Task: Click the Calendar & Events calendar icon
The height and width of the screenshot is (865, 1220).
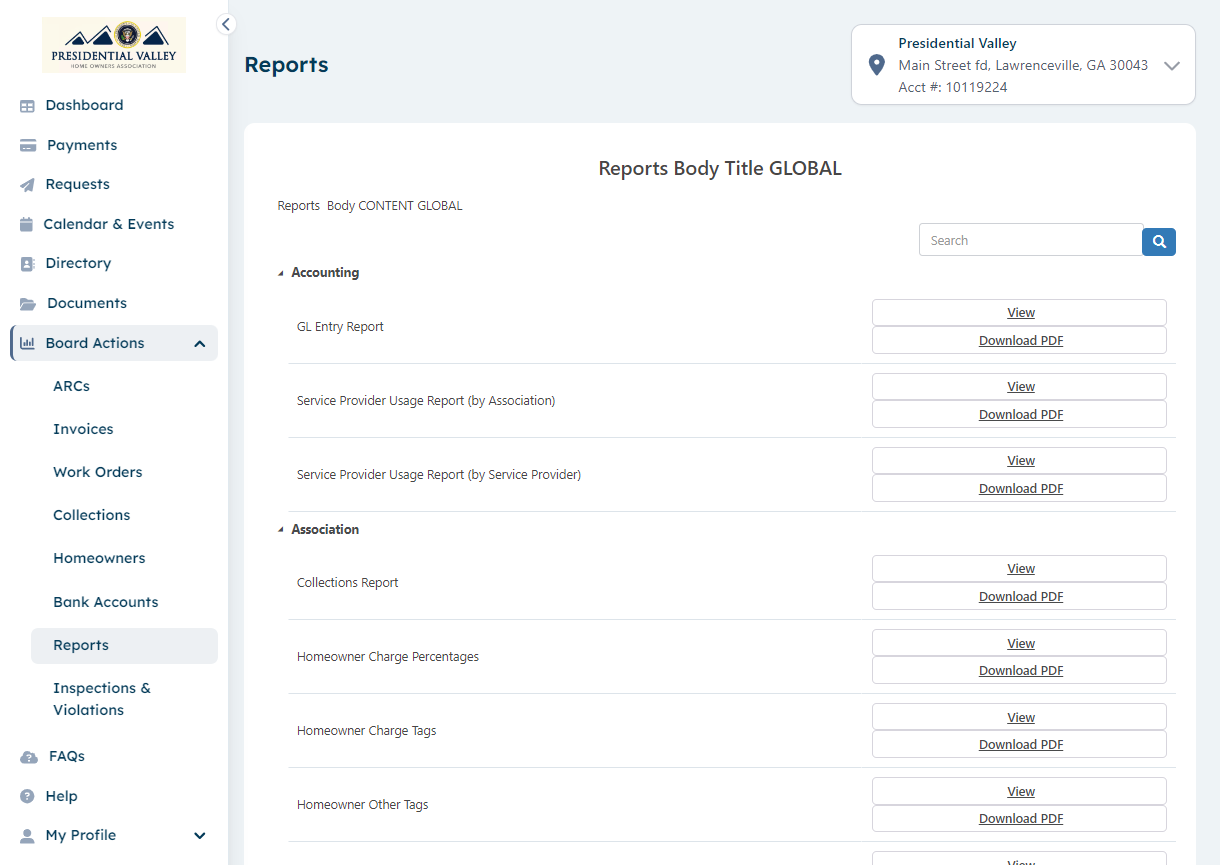Action: 26,225
